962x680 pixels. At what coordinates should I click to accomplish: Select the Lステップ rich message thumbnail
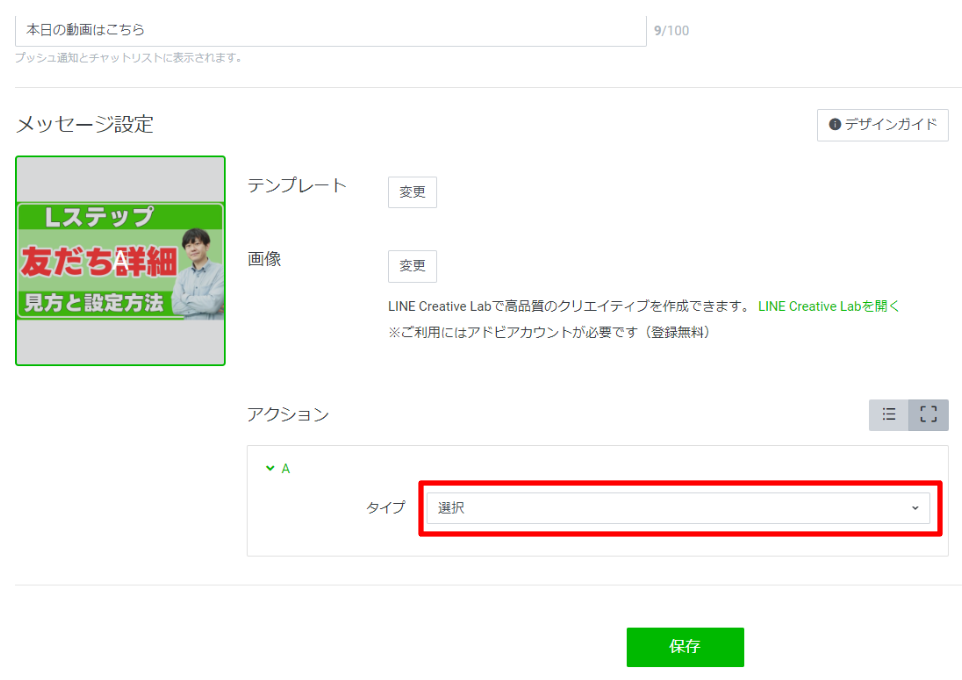point(120,261)
